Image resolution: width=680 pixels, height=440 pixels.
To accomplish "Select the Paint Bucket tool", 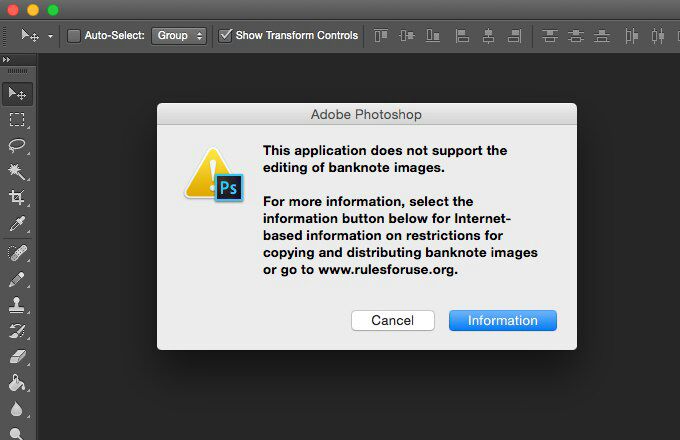I will (17, 383).
